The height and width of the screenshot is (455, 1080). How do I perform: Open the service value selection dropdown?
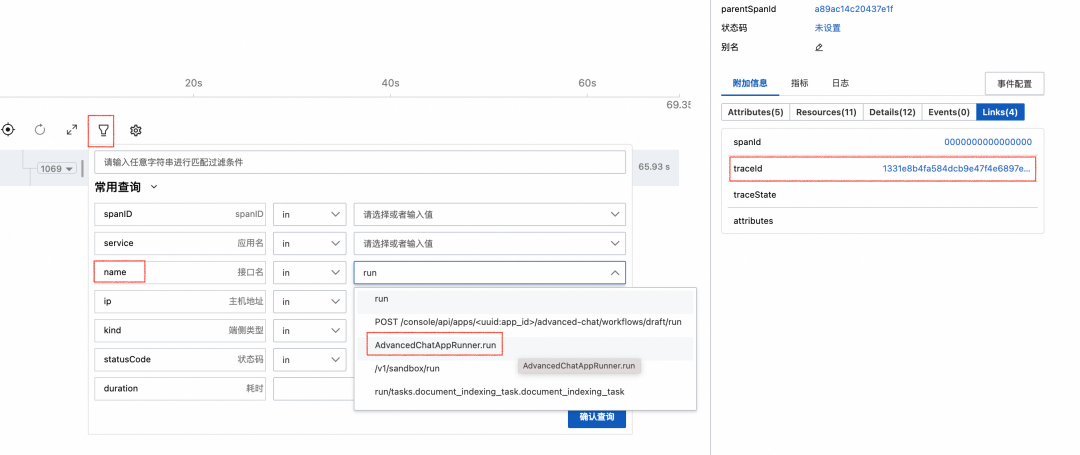point(489,243)
